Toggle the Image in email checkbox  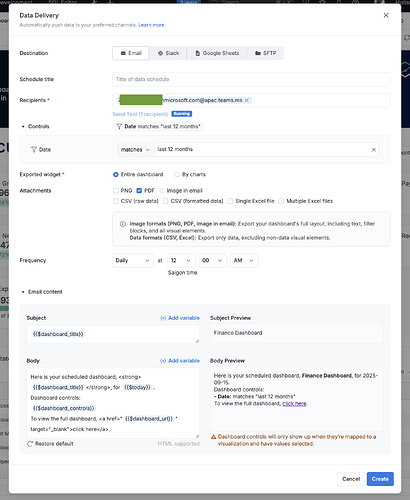(162, 191)
